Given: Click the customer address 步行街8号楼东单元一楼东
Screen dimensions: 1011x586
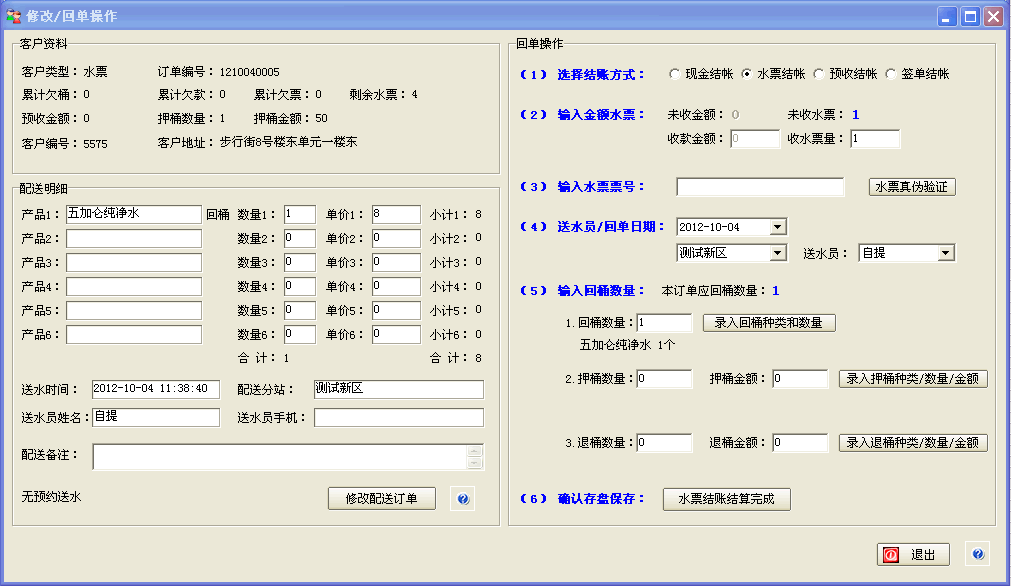Looking at the screenshot, I should (x=288, y=142).
